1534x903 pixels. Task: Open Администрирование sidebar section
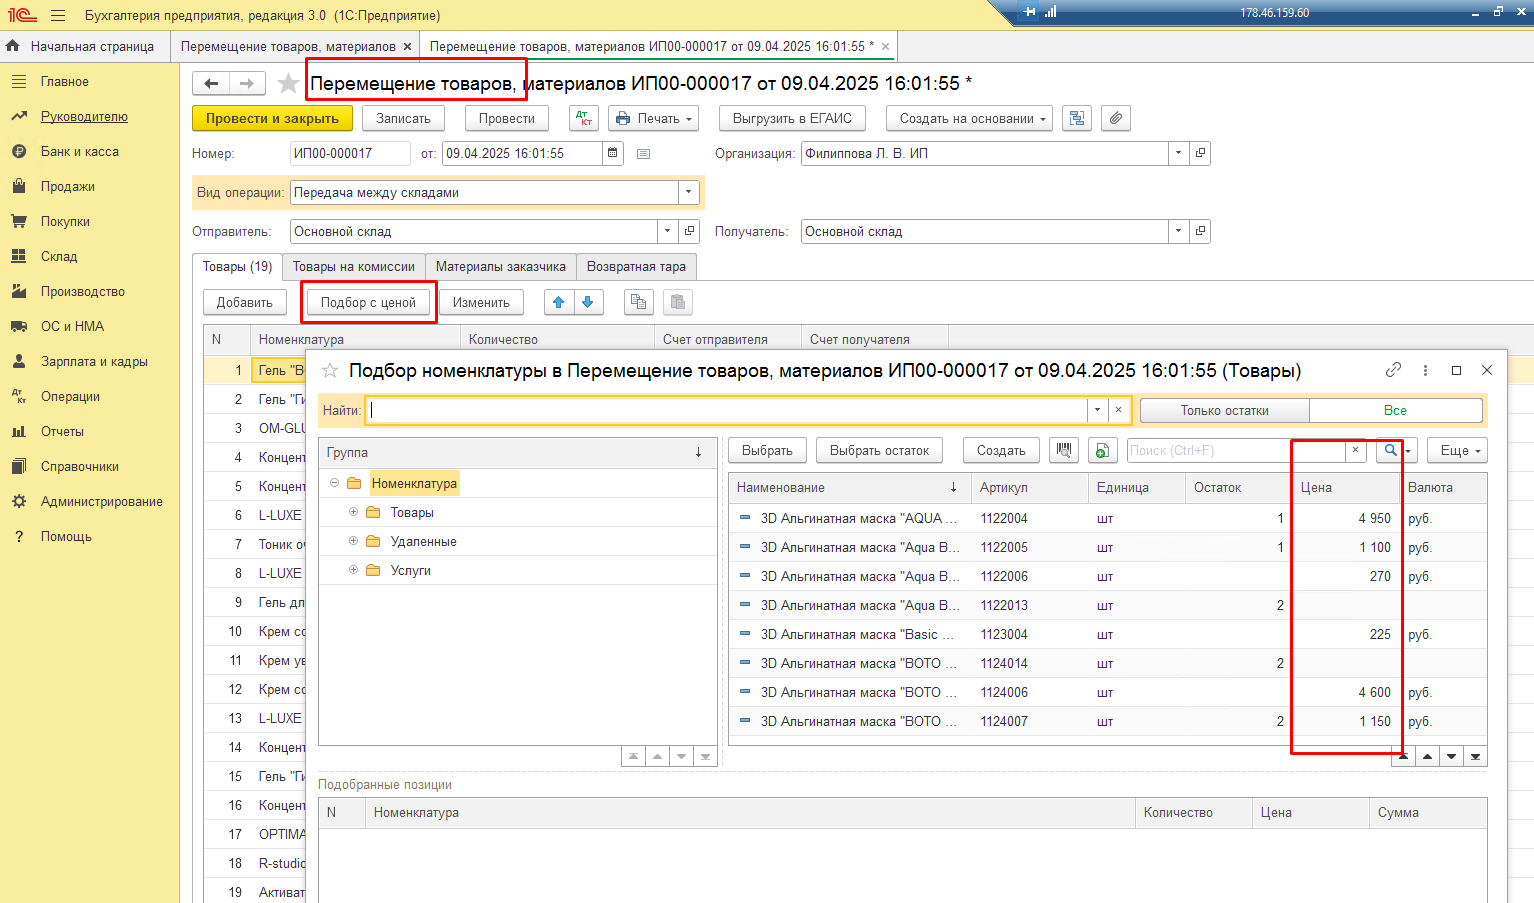[101, 501]
